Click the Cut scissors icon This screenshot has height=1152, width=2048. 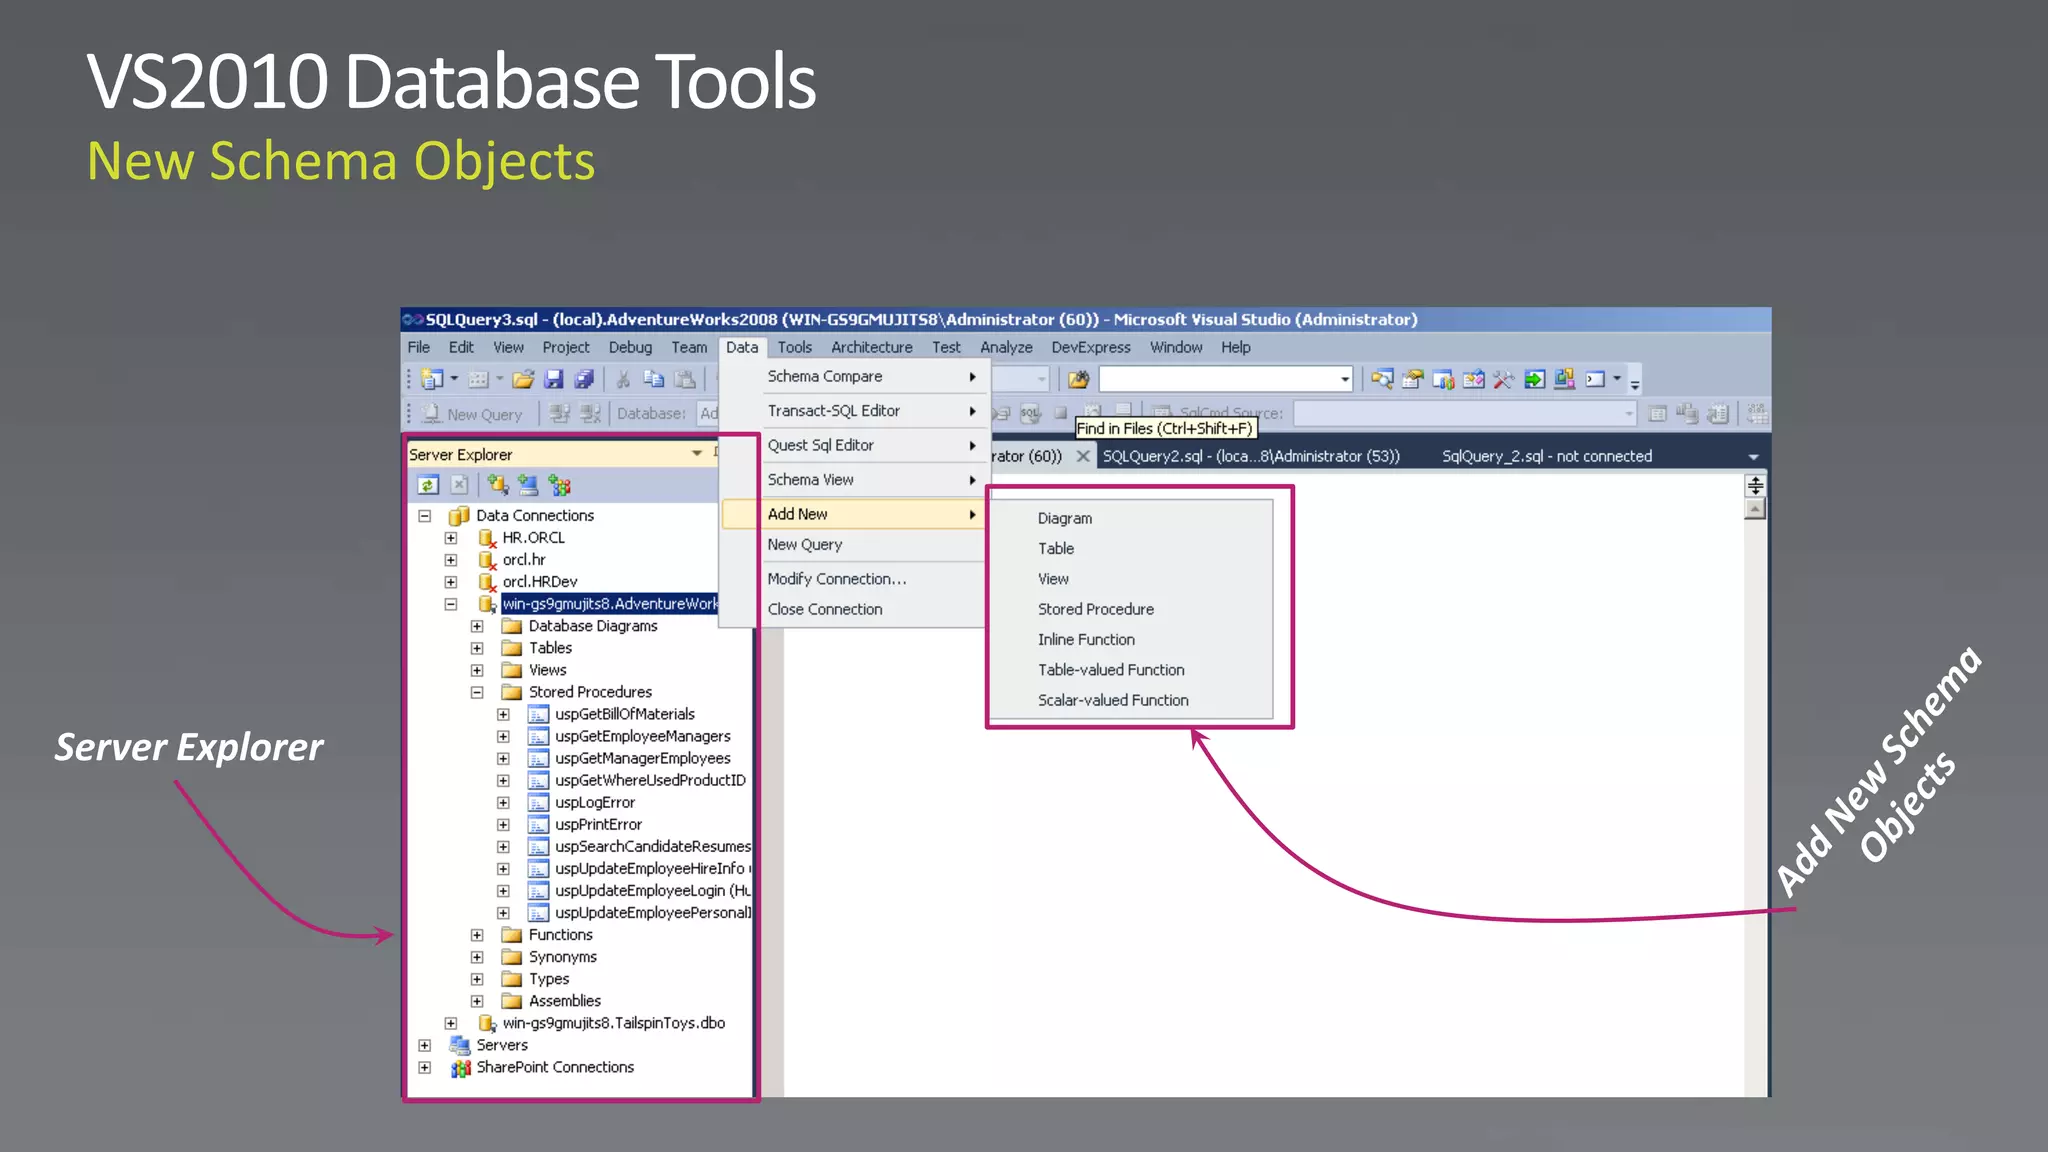623,379
